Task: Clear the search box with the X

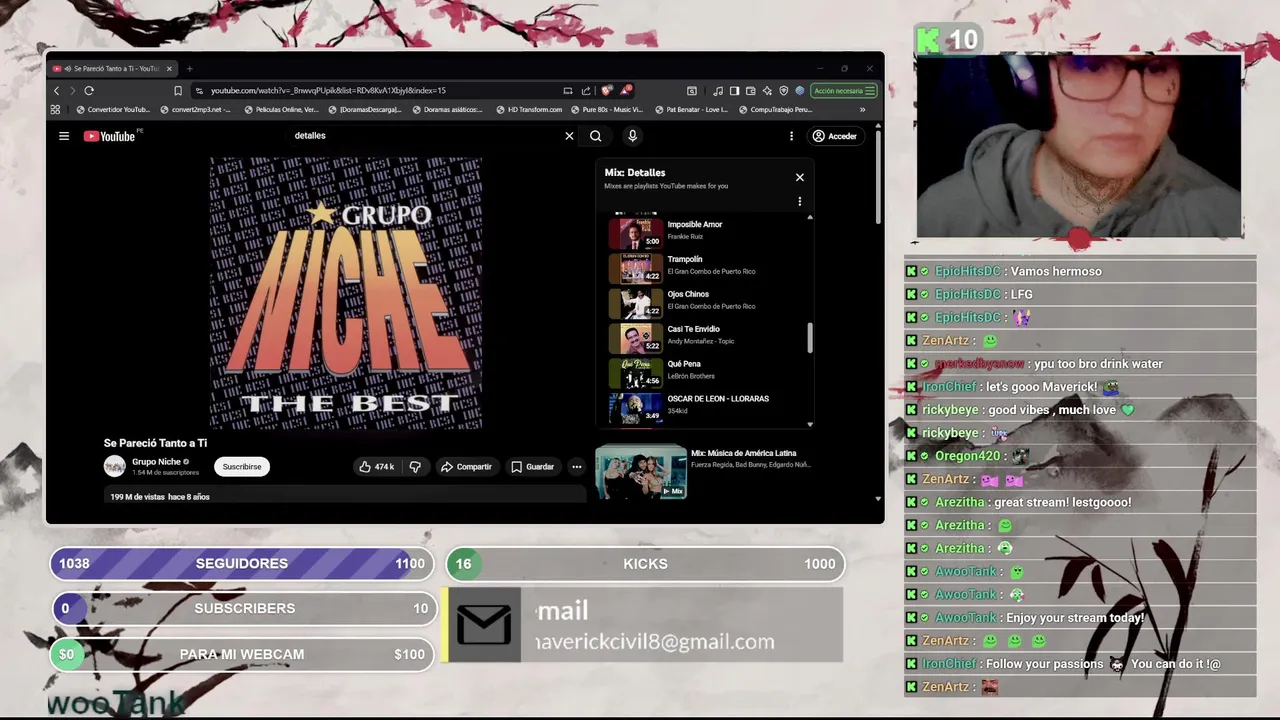Action: 569,136
